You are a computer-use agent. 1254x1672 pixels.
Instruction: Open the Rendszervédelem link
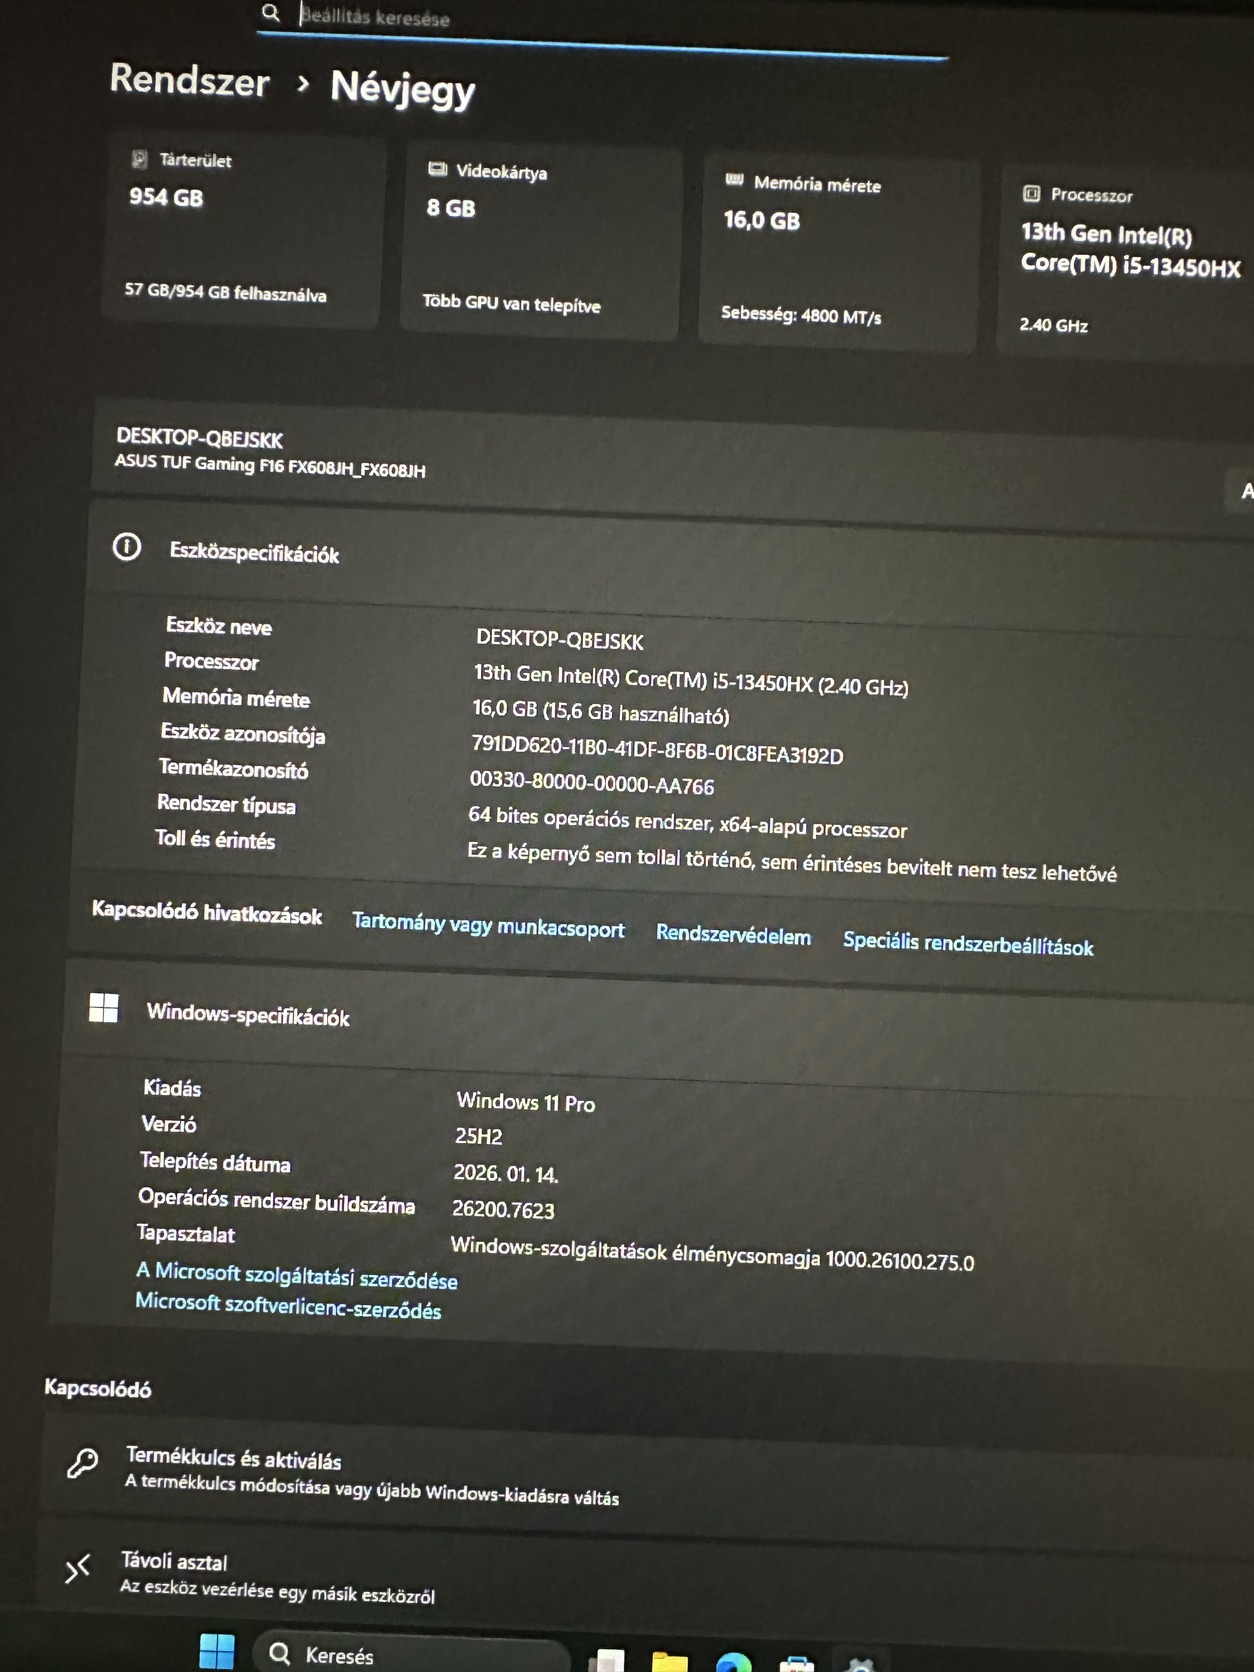point(733,936)
